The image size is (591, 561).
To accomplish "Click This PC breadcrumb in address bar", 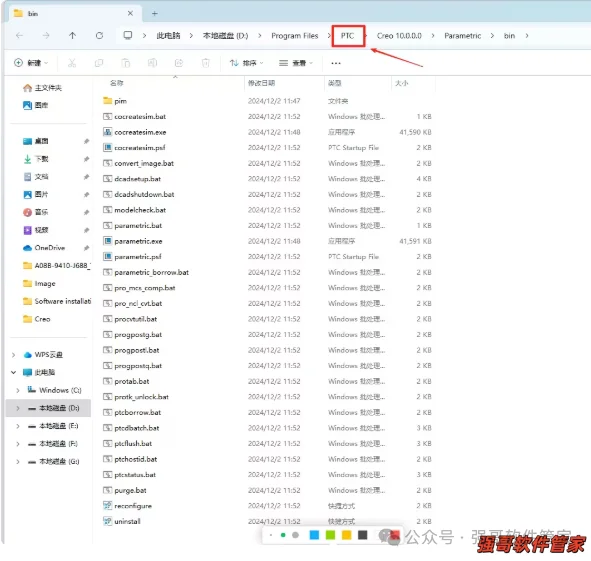I will pos(168,36).
